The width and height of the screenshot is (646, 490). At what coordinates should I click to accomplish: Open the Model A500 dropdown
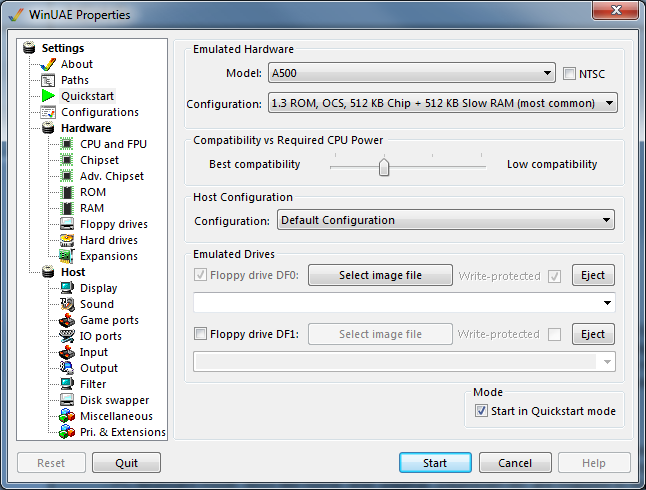412,73
